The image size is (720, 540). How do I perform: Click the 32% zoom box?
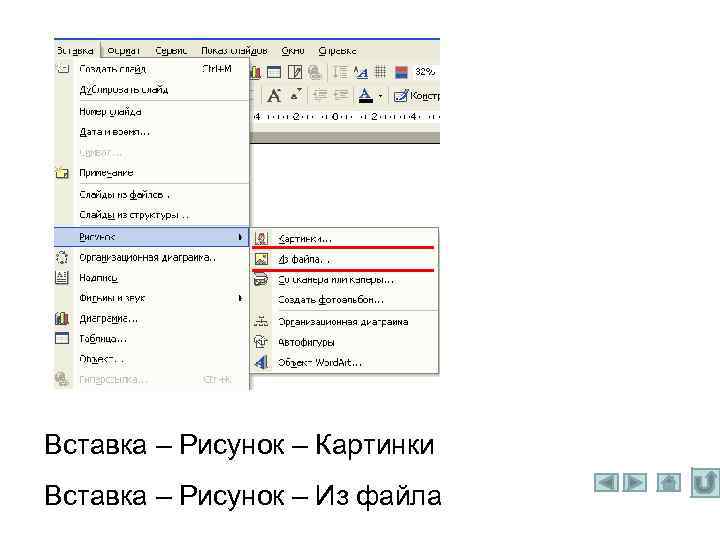tap(425, 72)
